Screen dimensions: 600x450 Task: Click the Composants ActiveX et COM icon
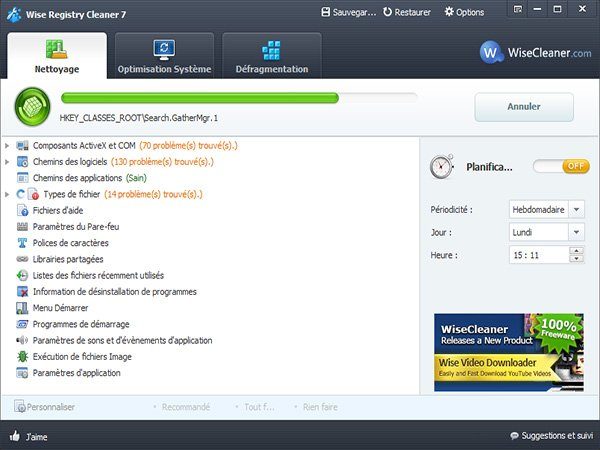click(23, 146)
